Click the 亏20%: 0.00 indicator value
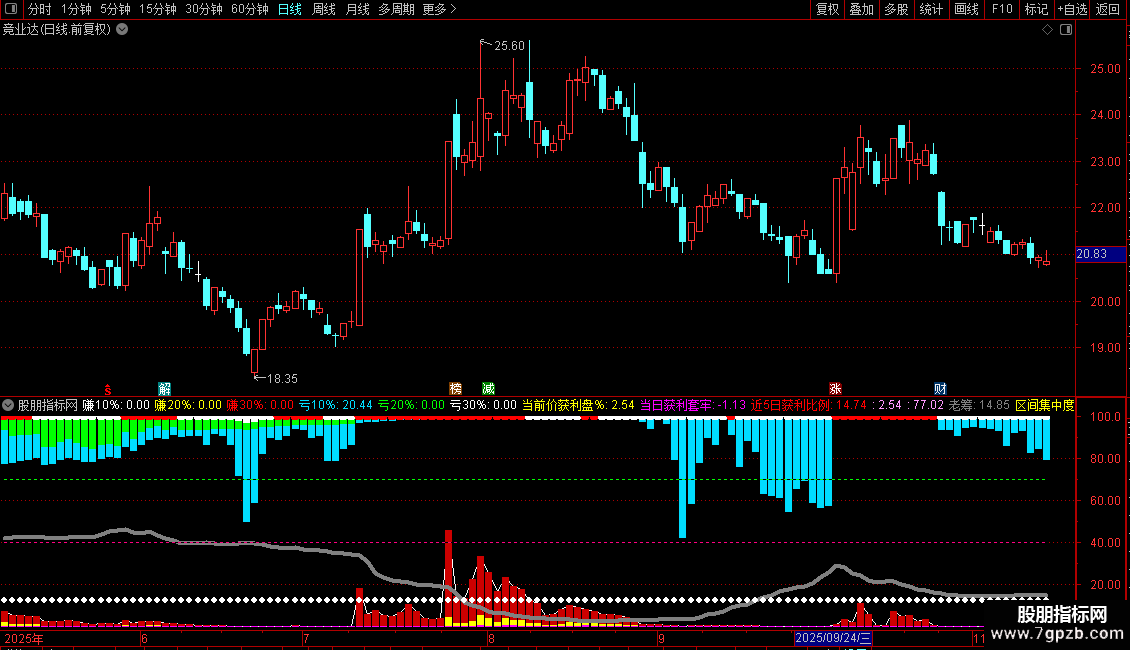 pos(411,405)
